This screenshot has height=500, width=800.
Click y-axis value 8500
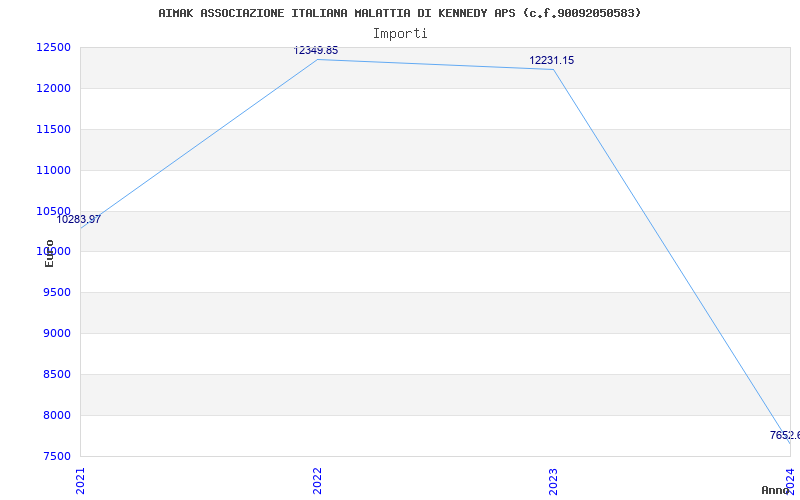pyautogui.click(x=56, y=374)
